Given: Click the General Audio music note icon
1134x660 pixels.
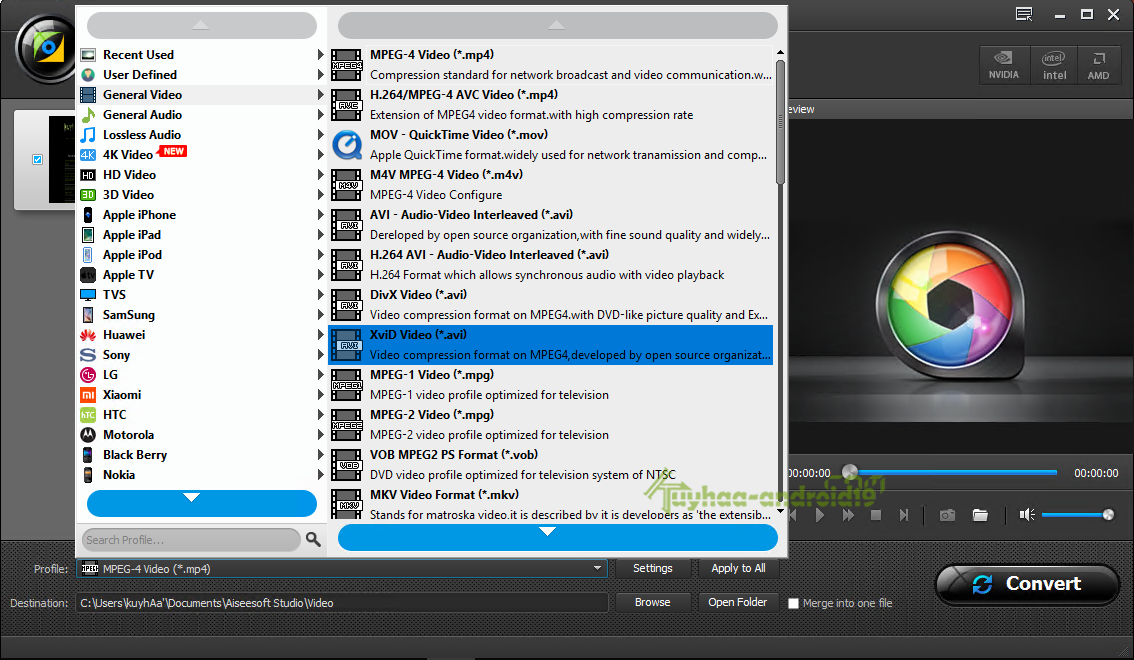Looking at the screenshot, I should pos(88,114).
